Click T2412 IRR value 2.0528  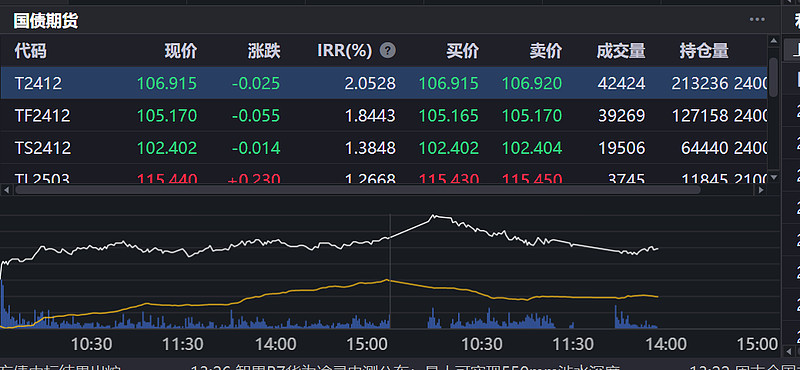tap(370, 83)
